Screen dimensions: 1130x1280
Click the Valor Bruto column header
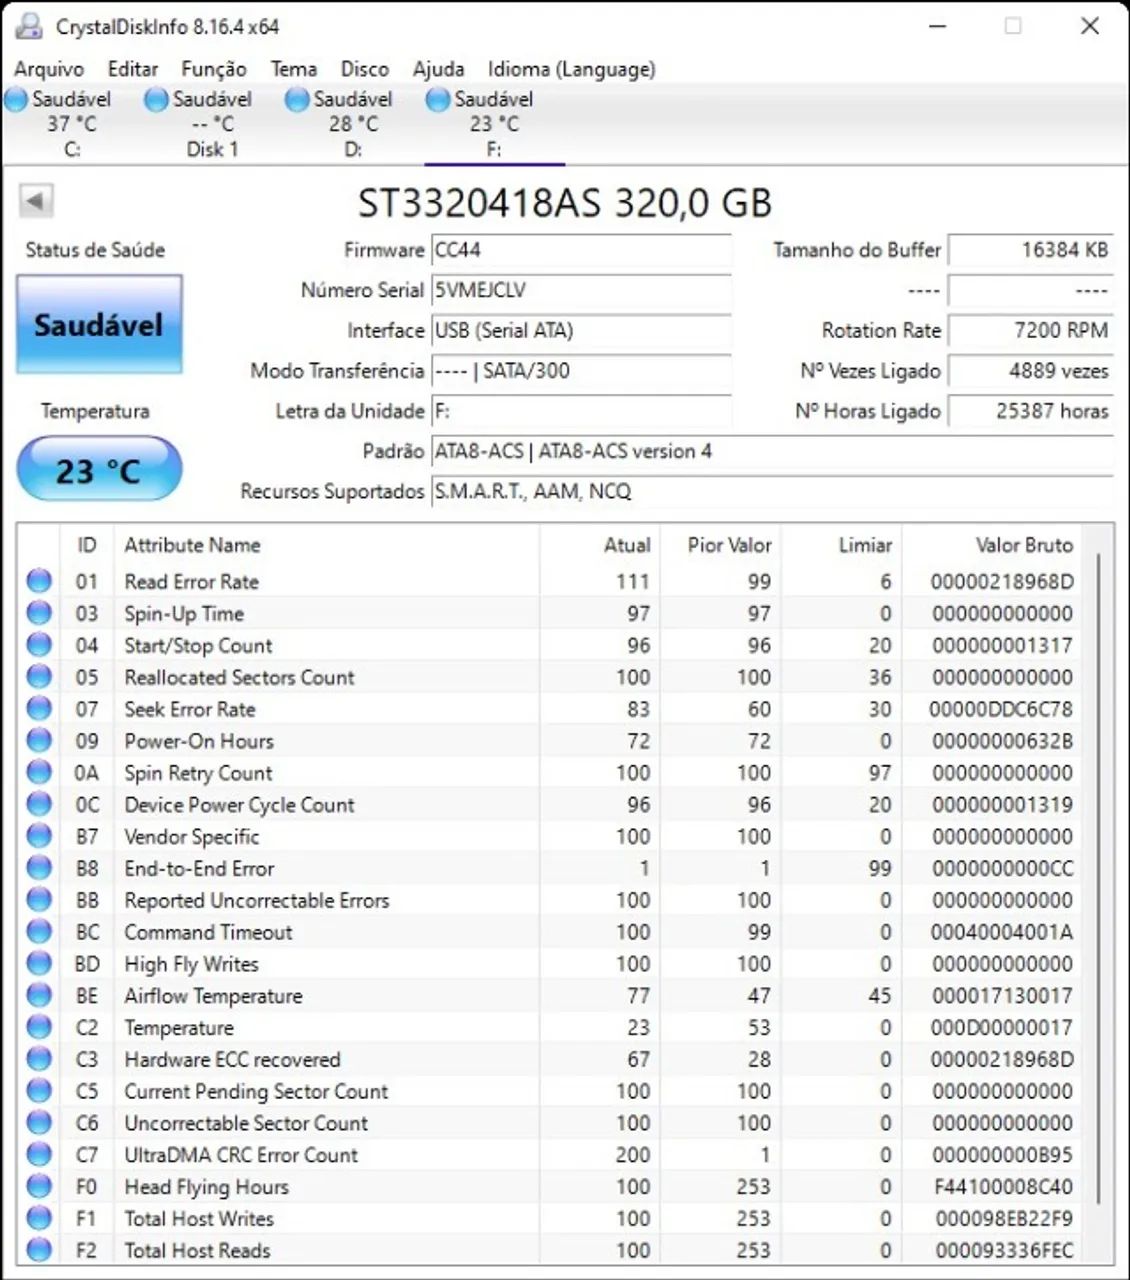992,545
